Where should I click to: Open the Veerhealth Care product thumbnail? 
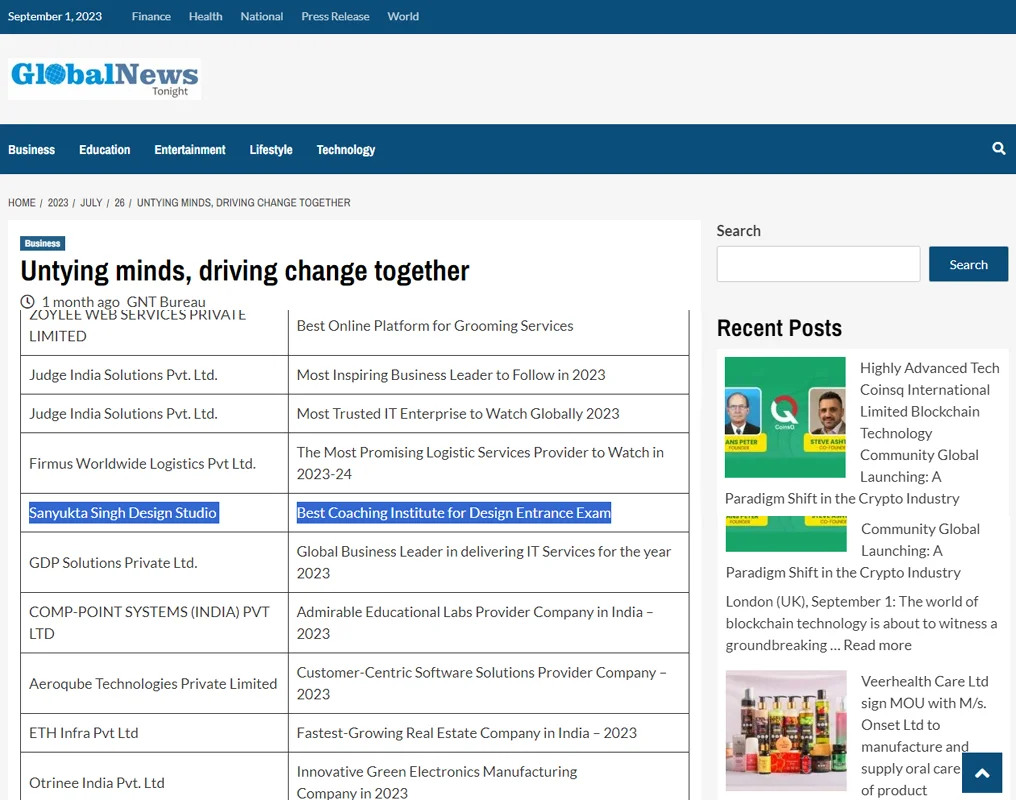[785, 730]
